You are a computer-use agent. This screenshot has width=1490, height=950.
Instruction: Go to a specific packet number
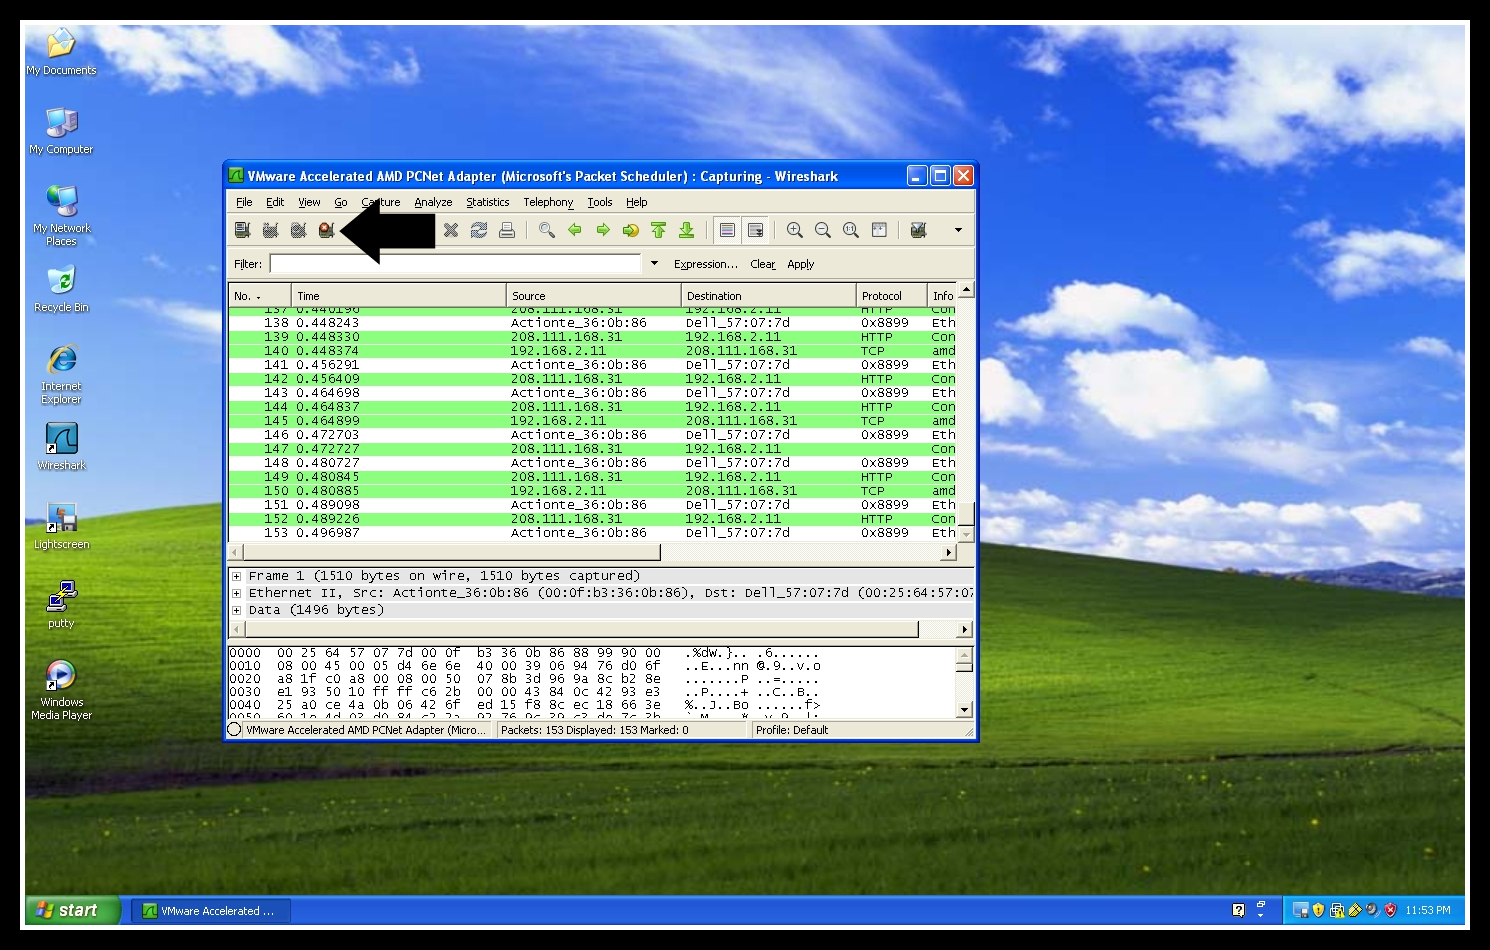click(x=631, y=230)
